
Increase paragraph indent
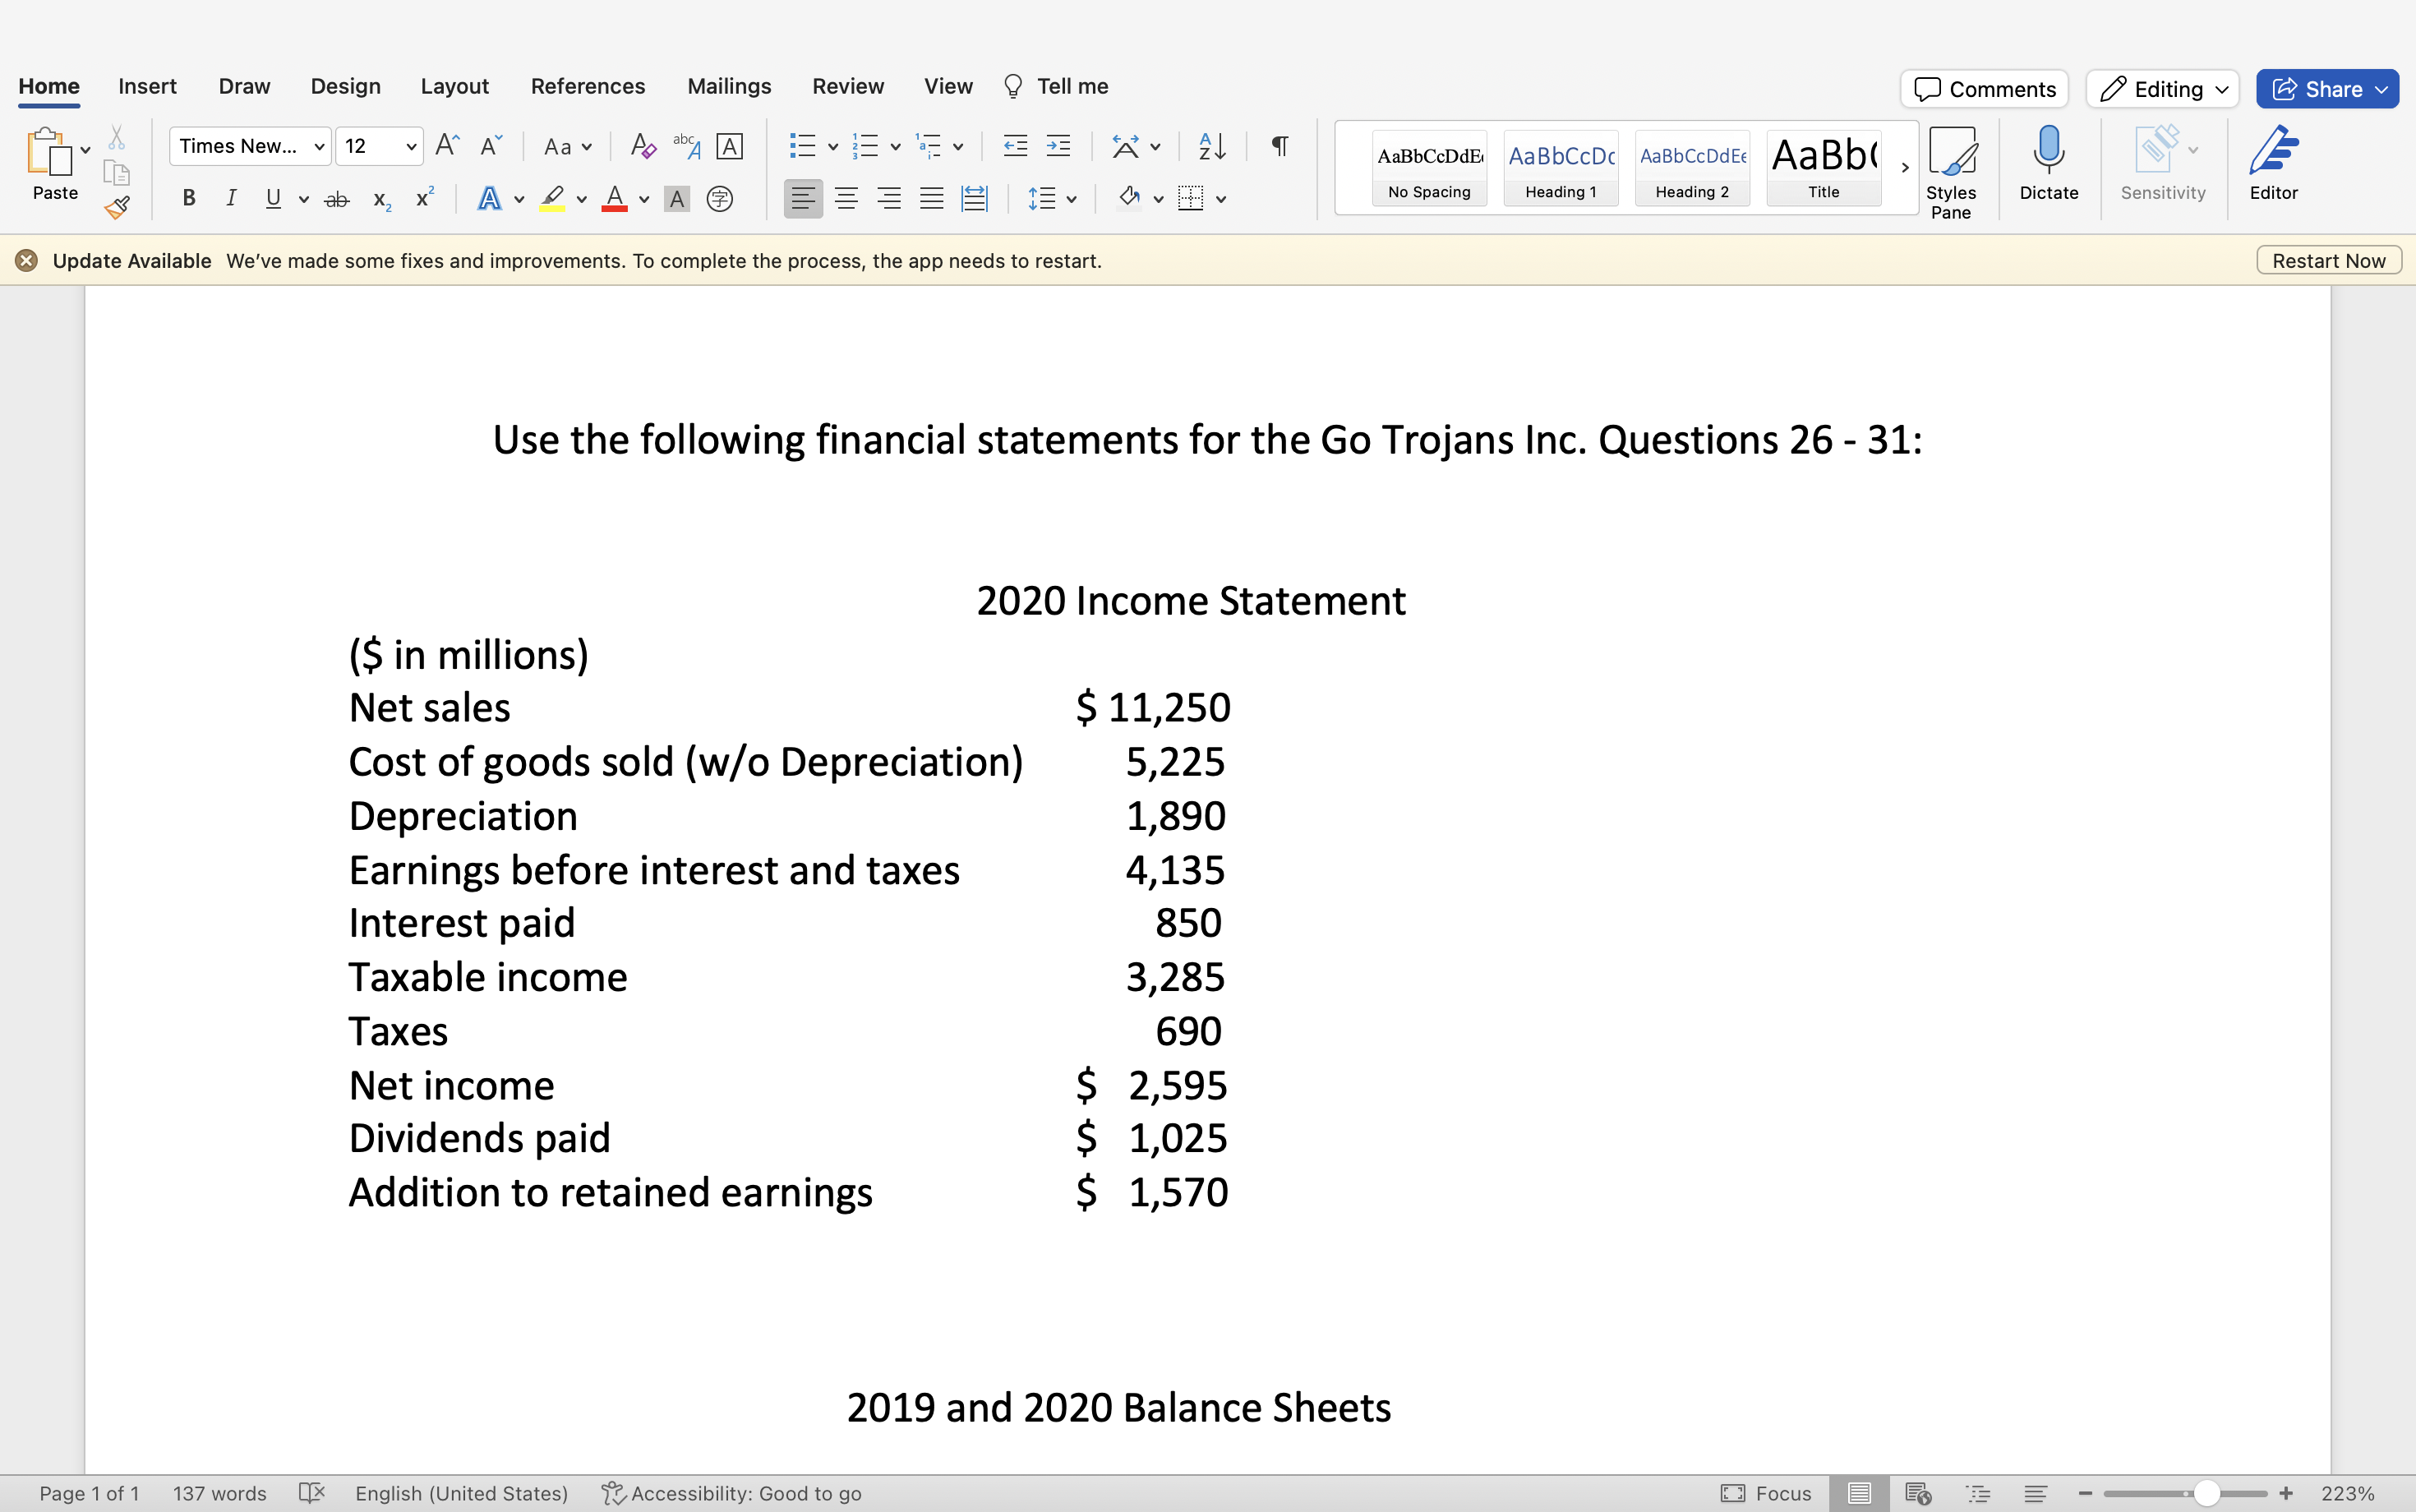[x=1058, y=146]
